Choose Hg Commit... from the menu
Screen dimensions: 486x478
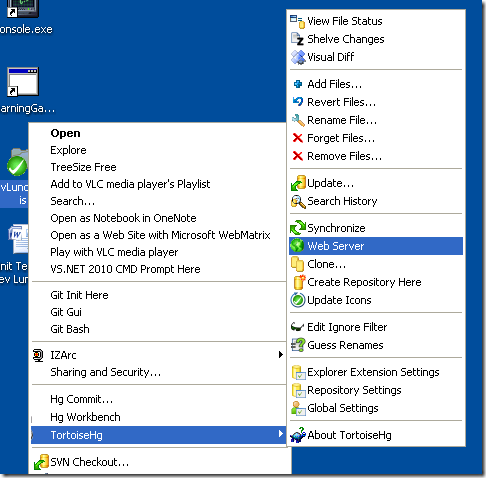coord(82,399)
